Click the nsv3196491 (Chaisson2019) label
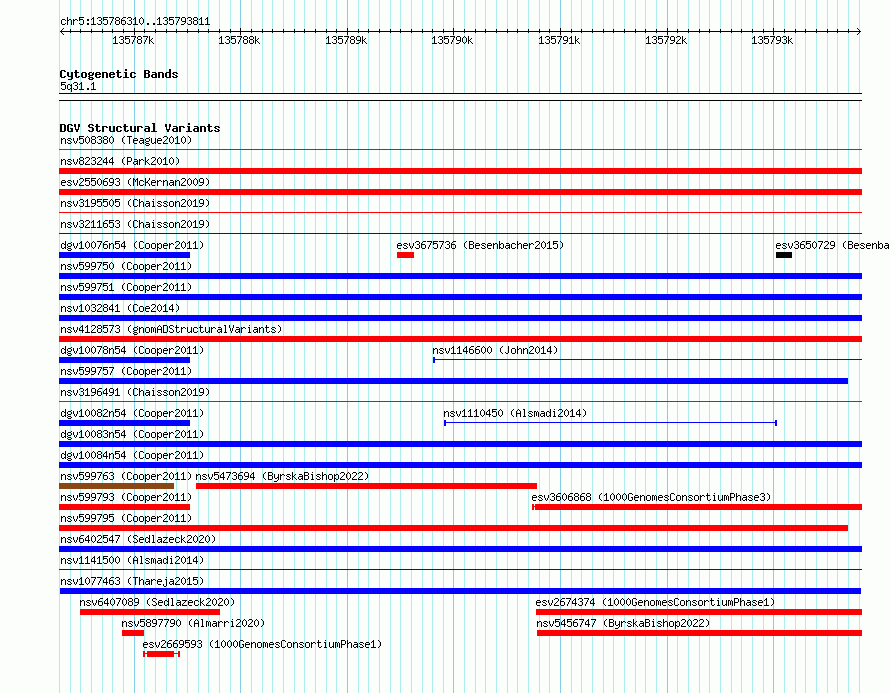 point(135,392)
